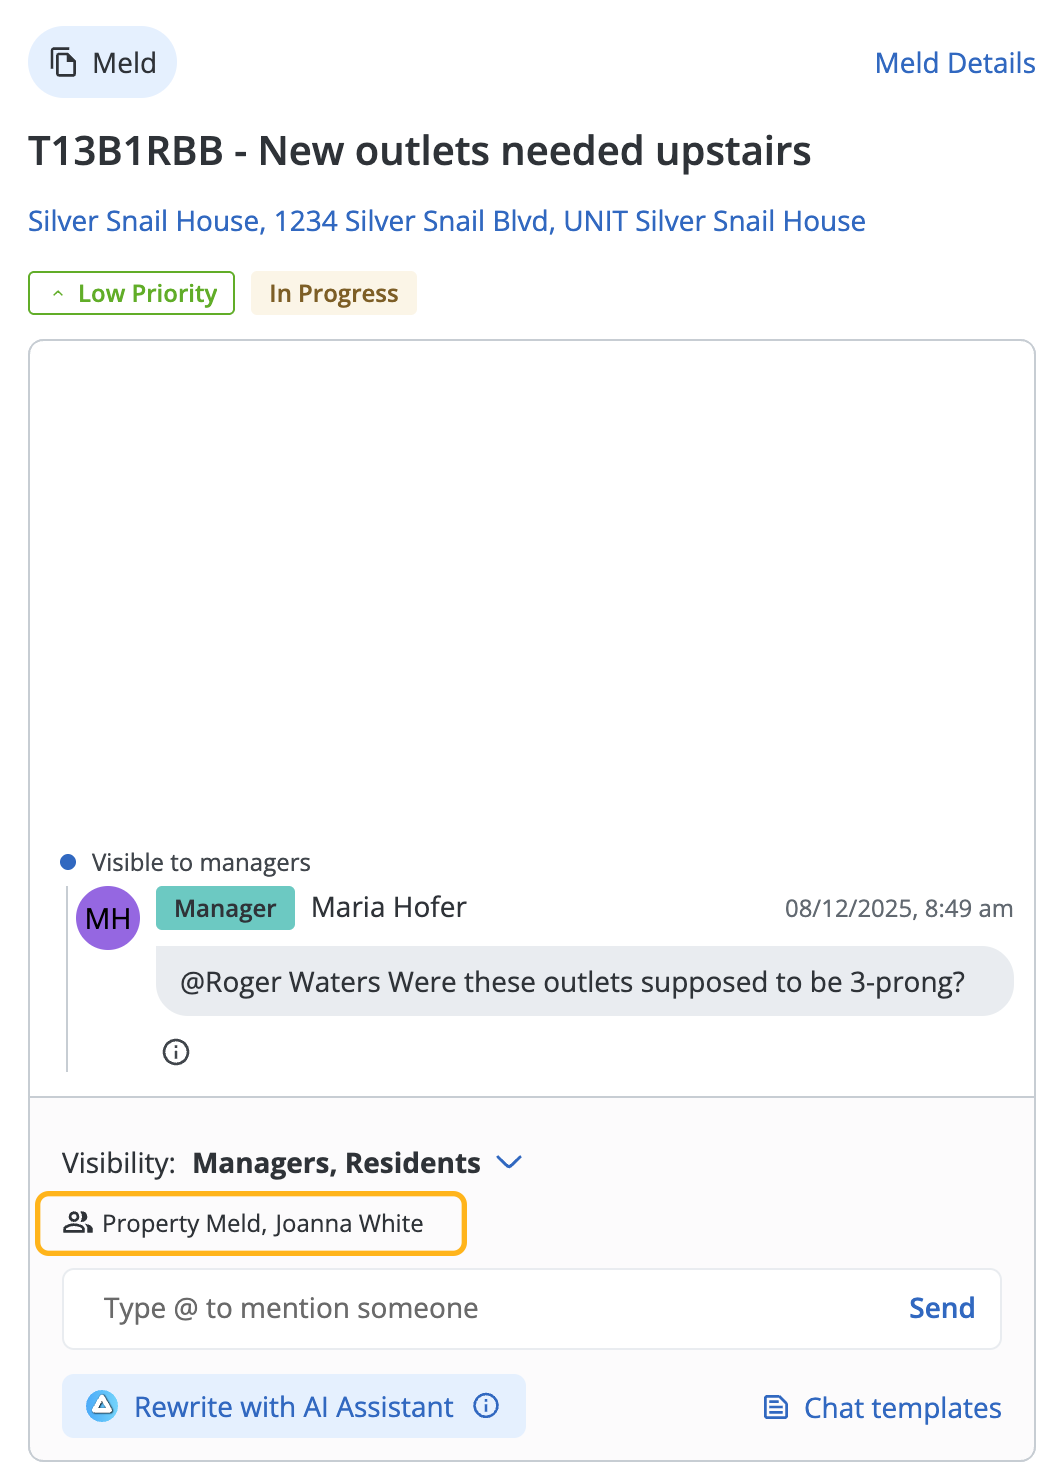This screenshot has height=1480, width=1062.
Task: Click Rewrite with AI Assistant button
Action: pyautogui.click(x=294, y=1406)
